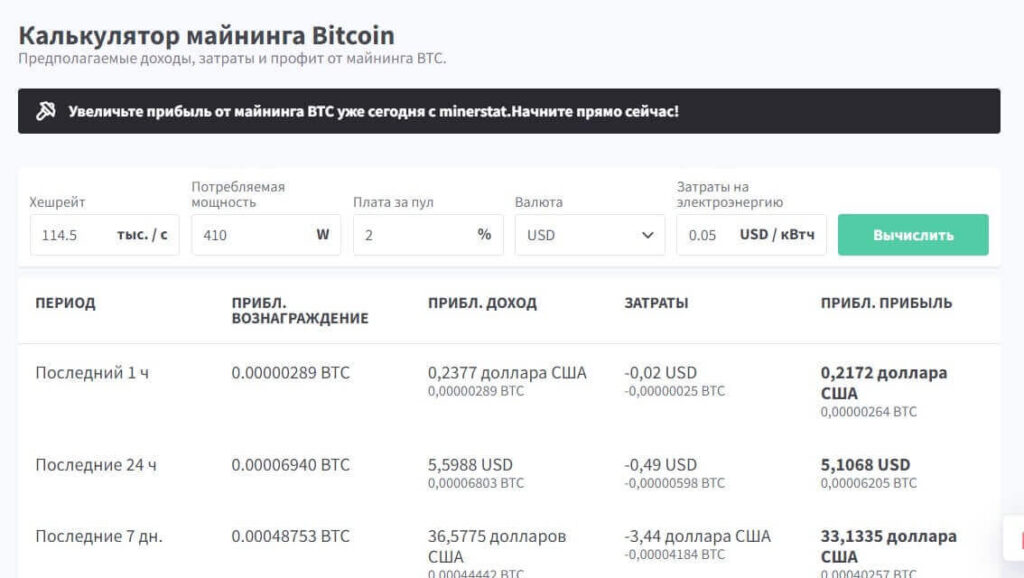Select the Потребляемая мощность field with 410
This screenshot has width=1024, height=578.
tap(250, 236)
